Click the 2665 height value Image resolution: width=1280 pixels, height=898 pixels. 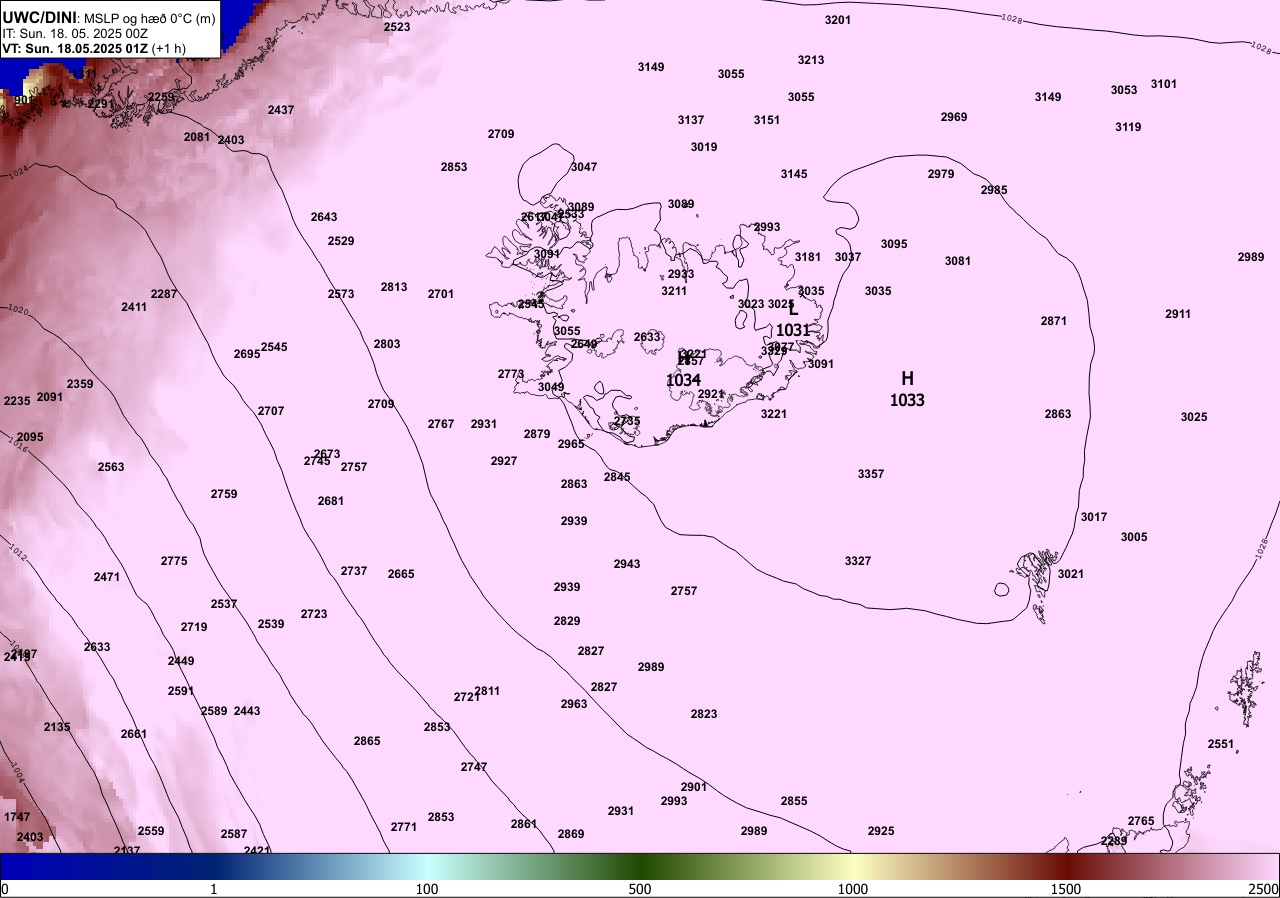tap(401, 574)
